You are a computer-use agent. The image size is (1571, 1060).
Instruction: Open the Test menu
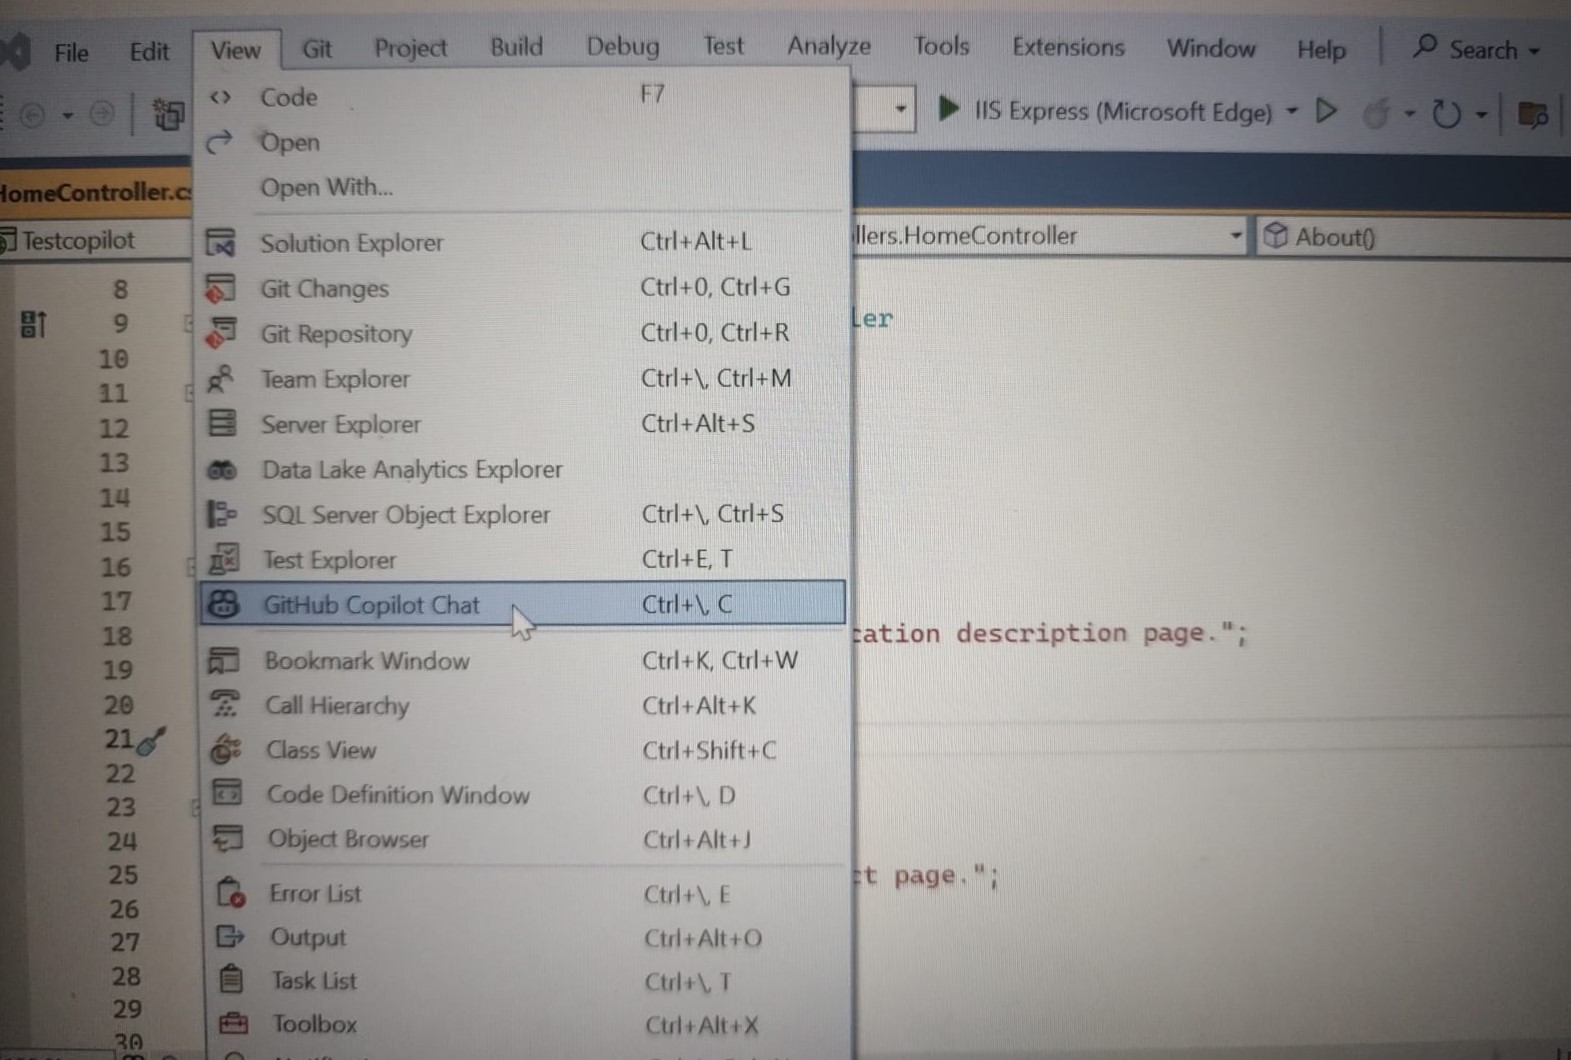point(723,46)
